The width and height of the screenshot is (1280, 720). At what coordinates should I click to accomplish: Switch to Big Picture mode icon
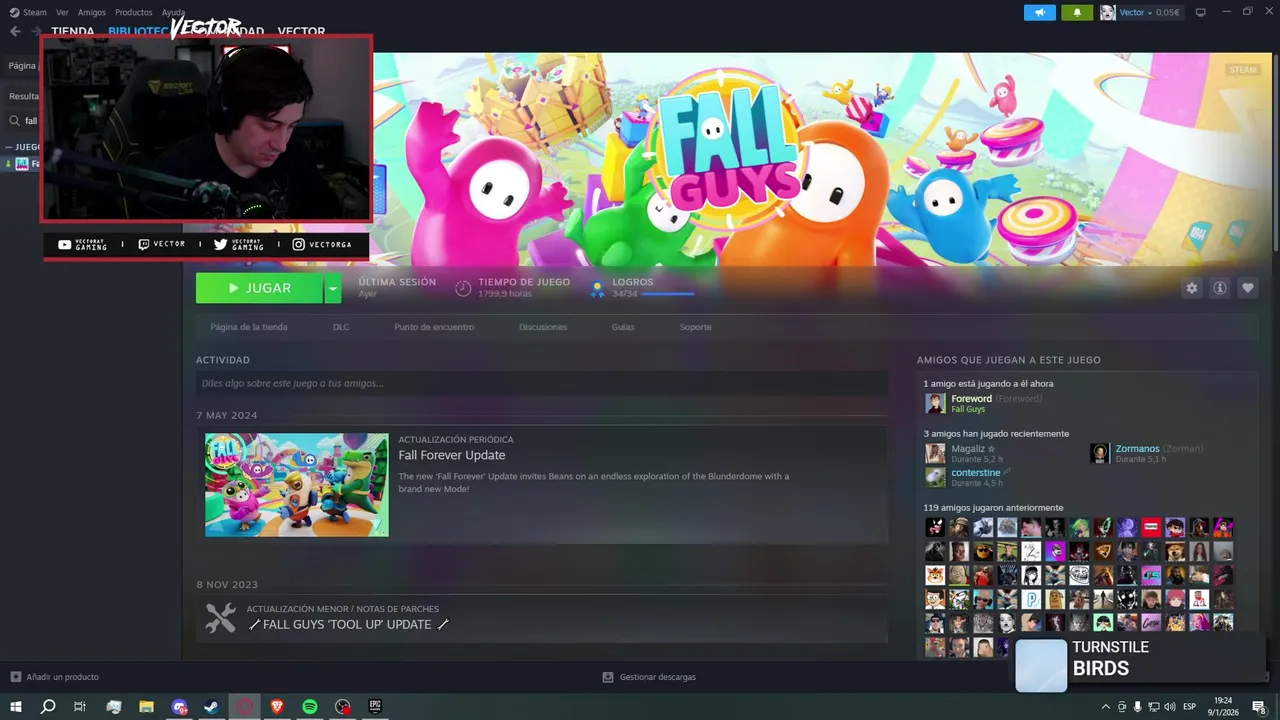(1201, 12)
